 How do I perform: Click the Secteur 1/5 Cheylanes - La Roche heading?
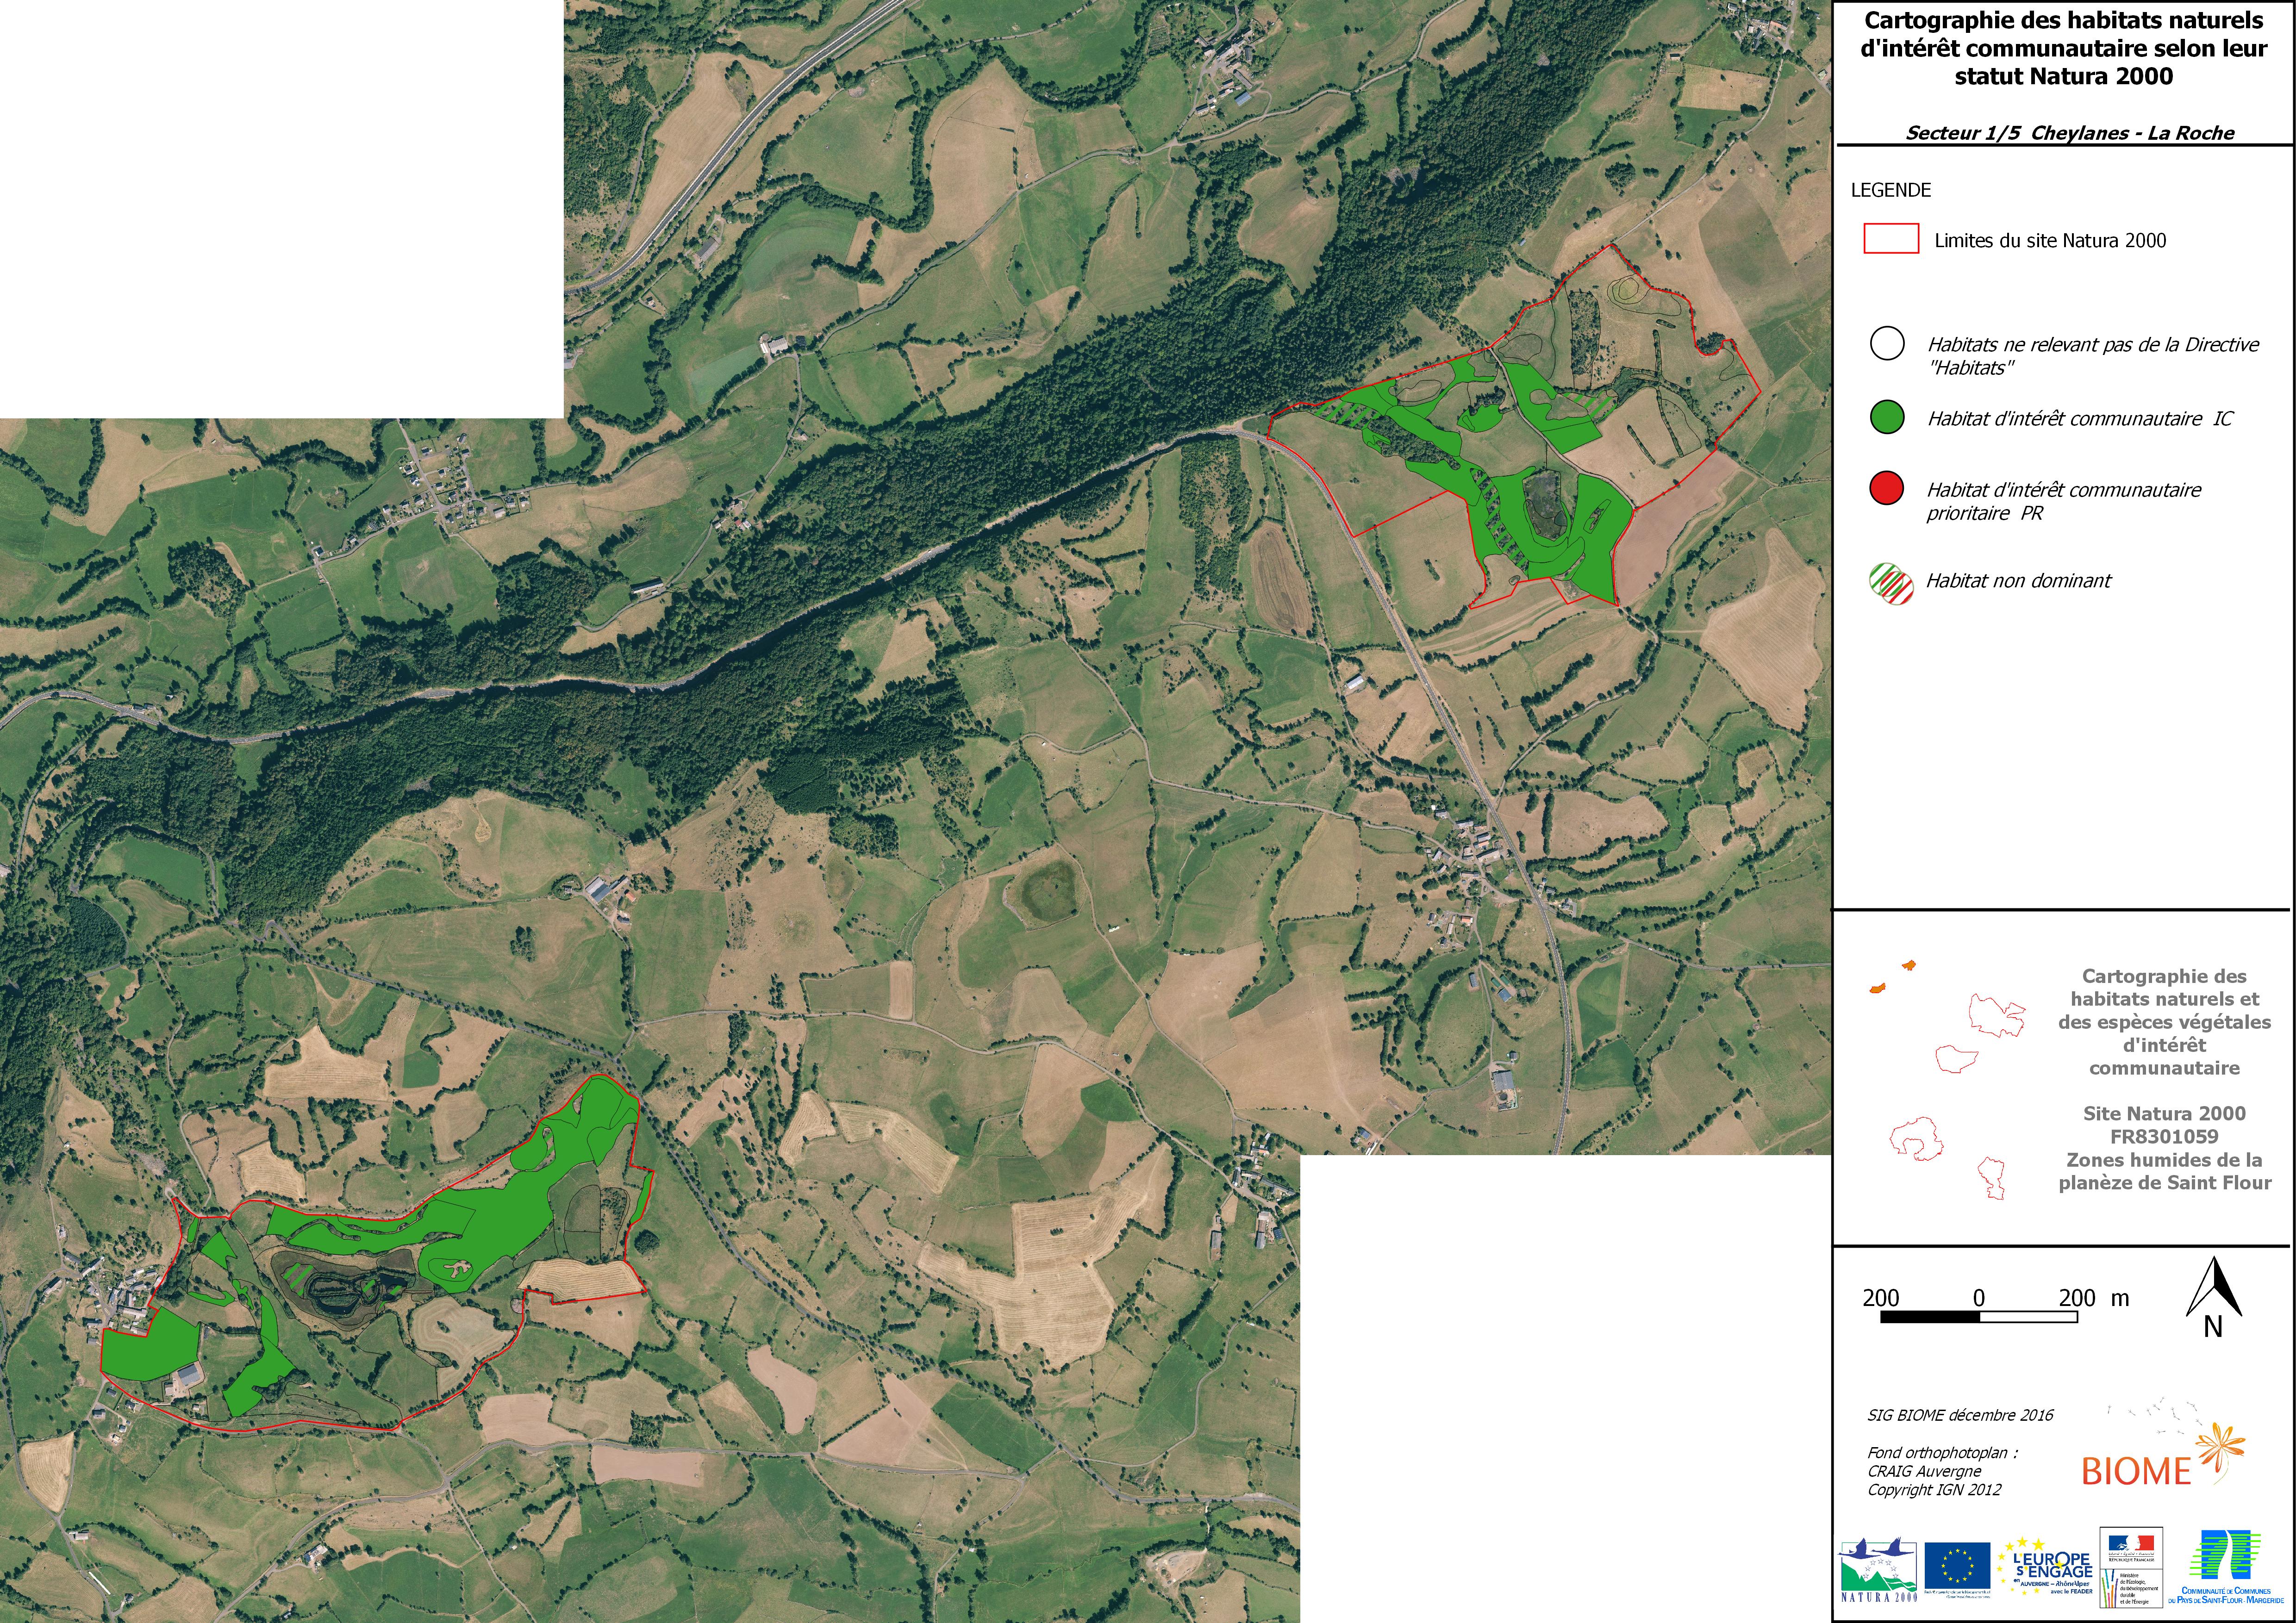coord(2069,133)
